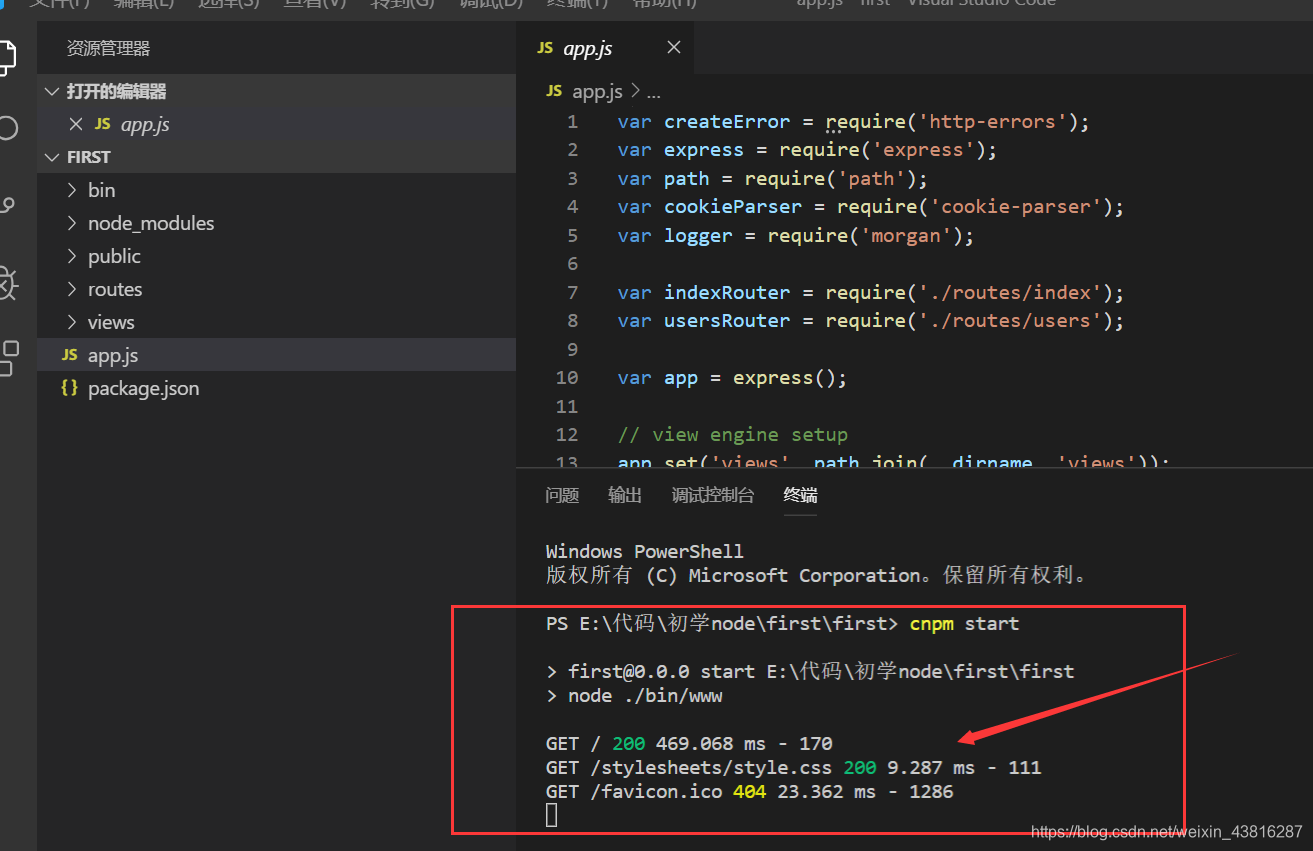1313x851 pixels.
Task: Expand the bin folder
Action: pos(72,190)
